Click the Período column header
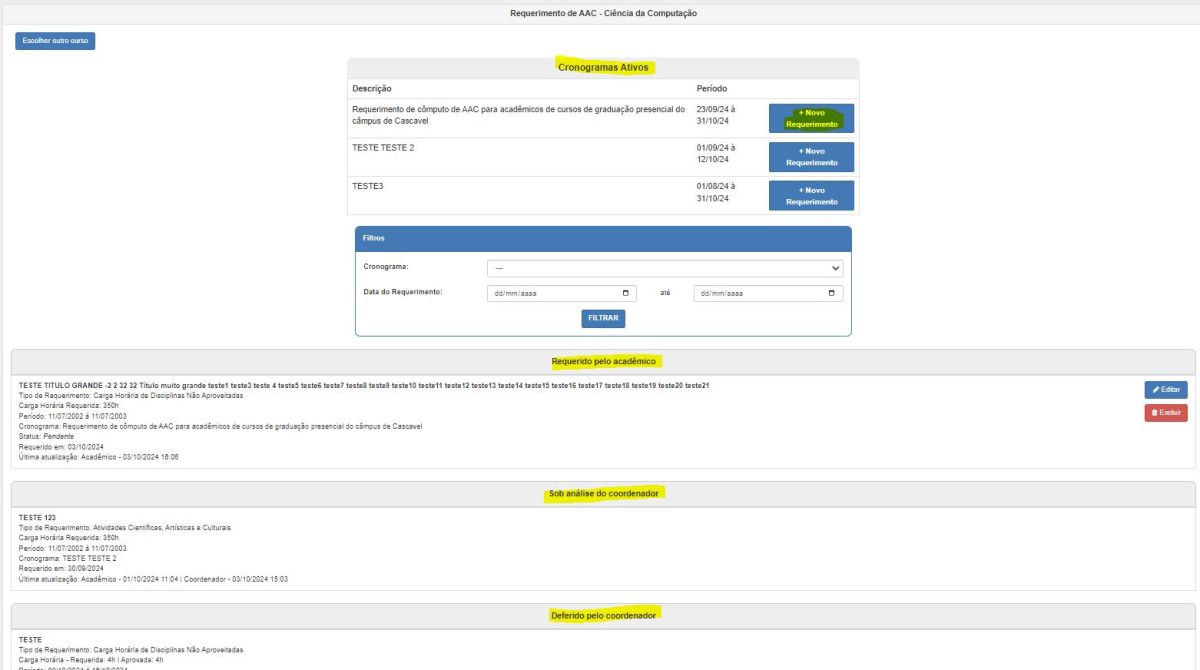The height and width of the screenshot is (670, 1200). (712, 89)
